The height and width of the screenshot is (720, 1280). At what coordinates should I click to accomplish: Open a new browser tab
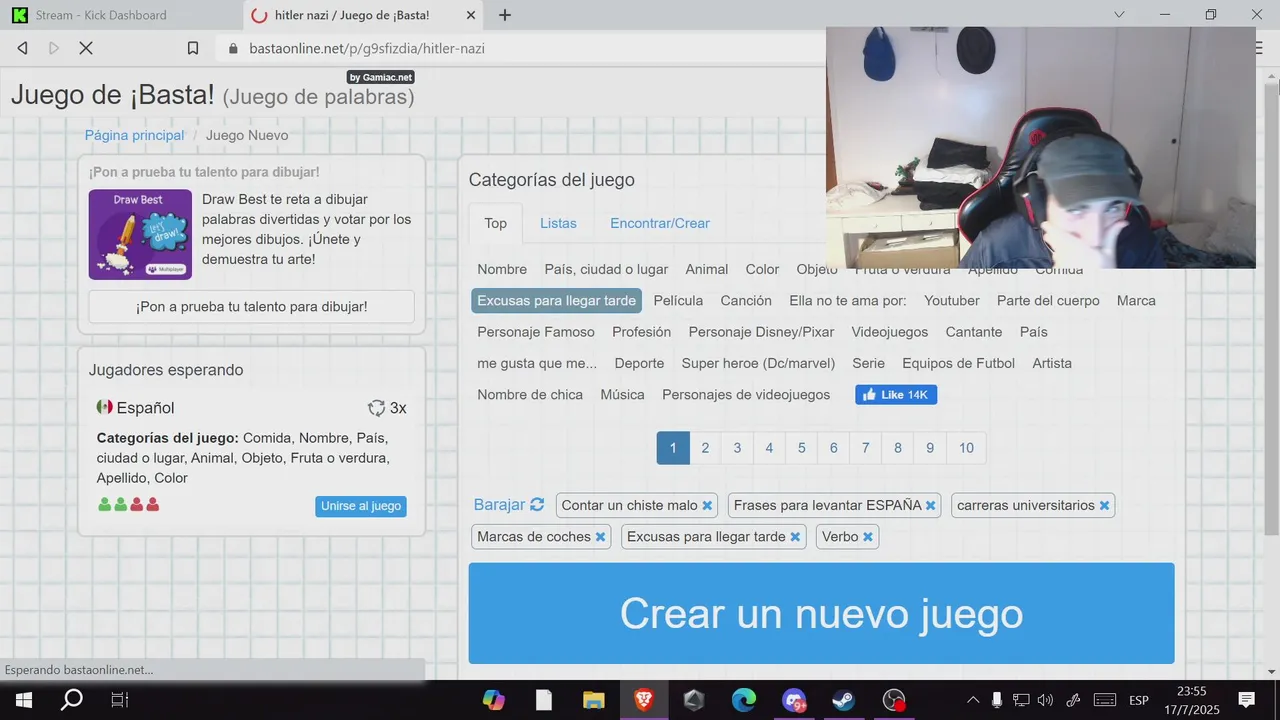[x=505, y=15]
